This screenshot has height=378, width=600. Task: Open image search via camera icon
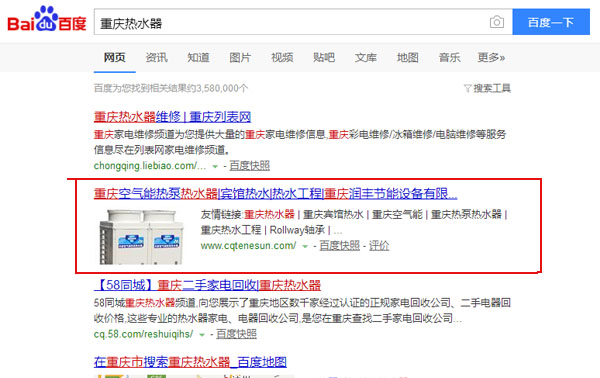pos(496,22)
